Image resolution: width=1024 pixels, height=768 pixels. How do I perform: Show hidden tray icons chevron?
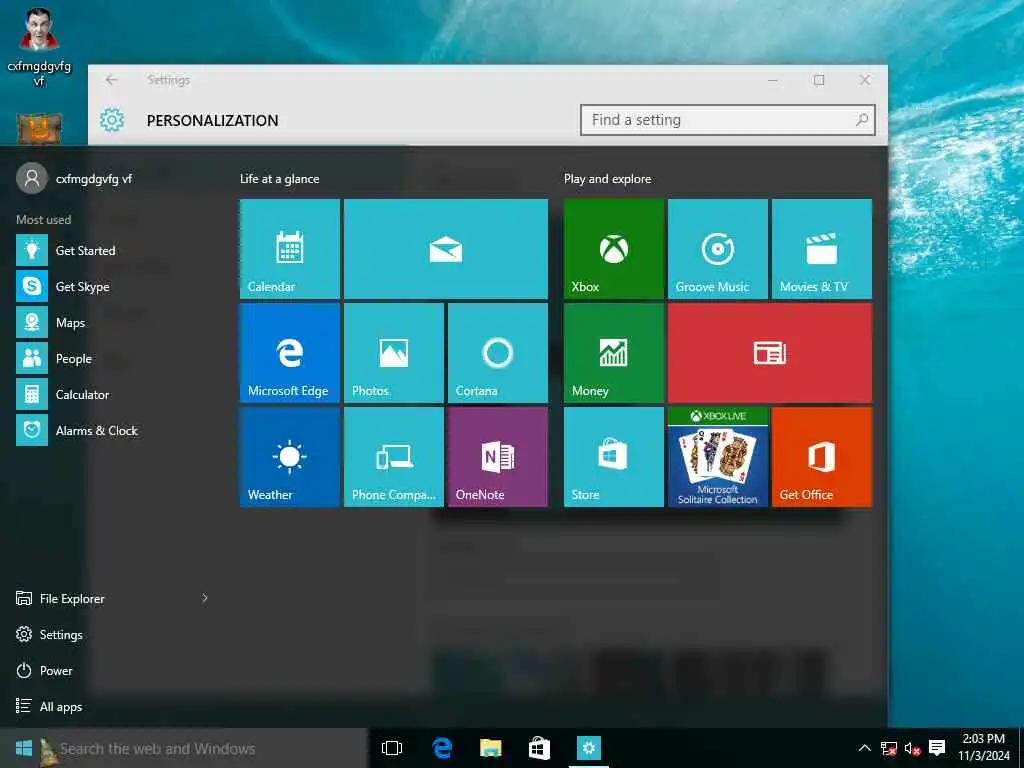[x=864, y=748]
